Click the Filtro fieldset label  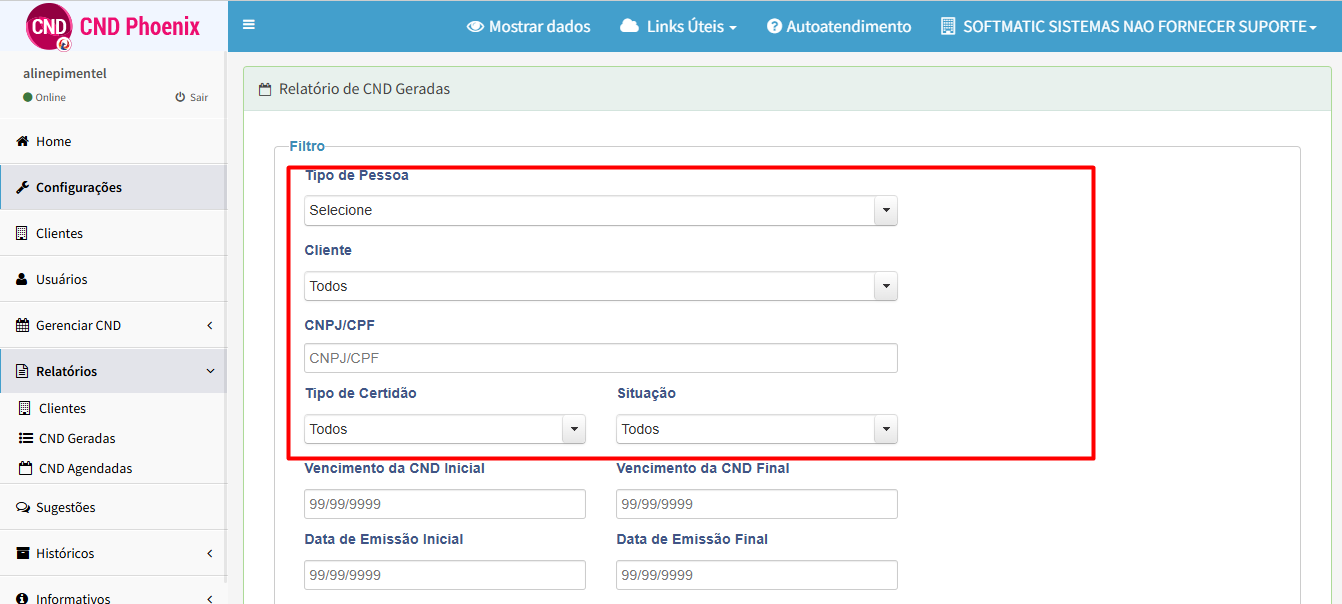coord(307,146)
